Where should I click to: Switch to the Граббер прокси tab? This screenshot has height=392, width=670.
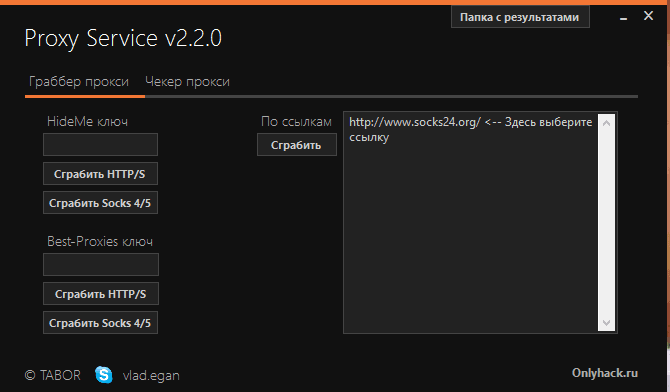tap(79, 81)
